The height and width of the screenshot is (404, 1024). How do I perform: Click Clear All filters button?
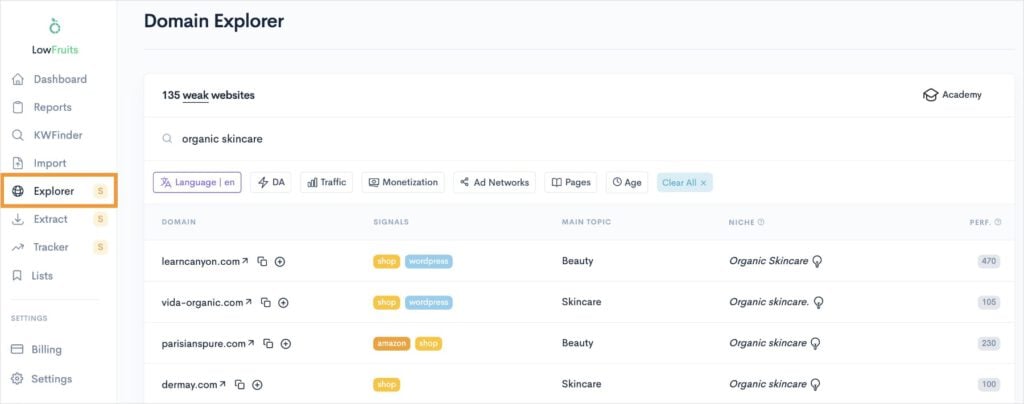pyautogui.click(x=684, y=183)
